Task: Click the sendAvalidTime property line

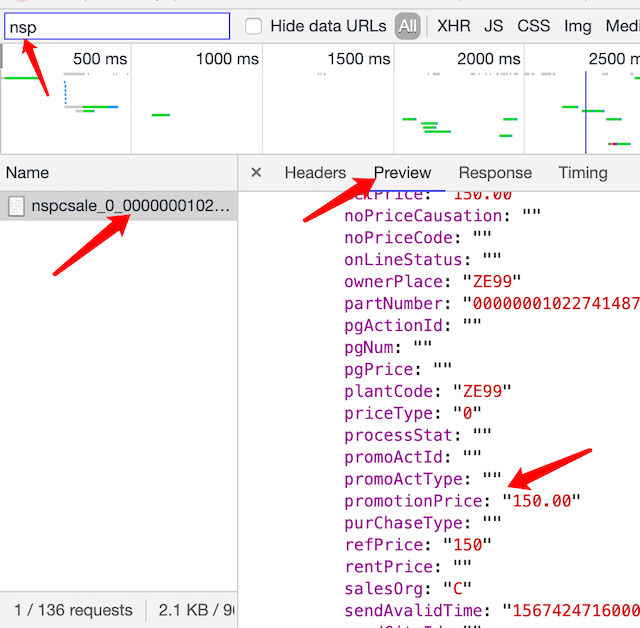Action: point(492,611)
